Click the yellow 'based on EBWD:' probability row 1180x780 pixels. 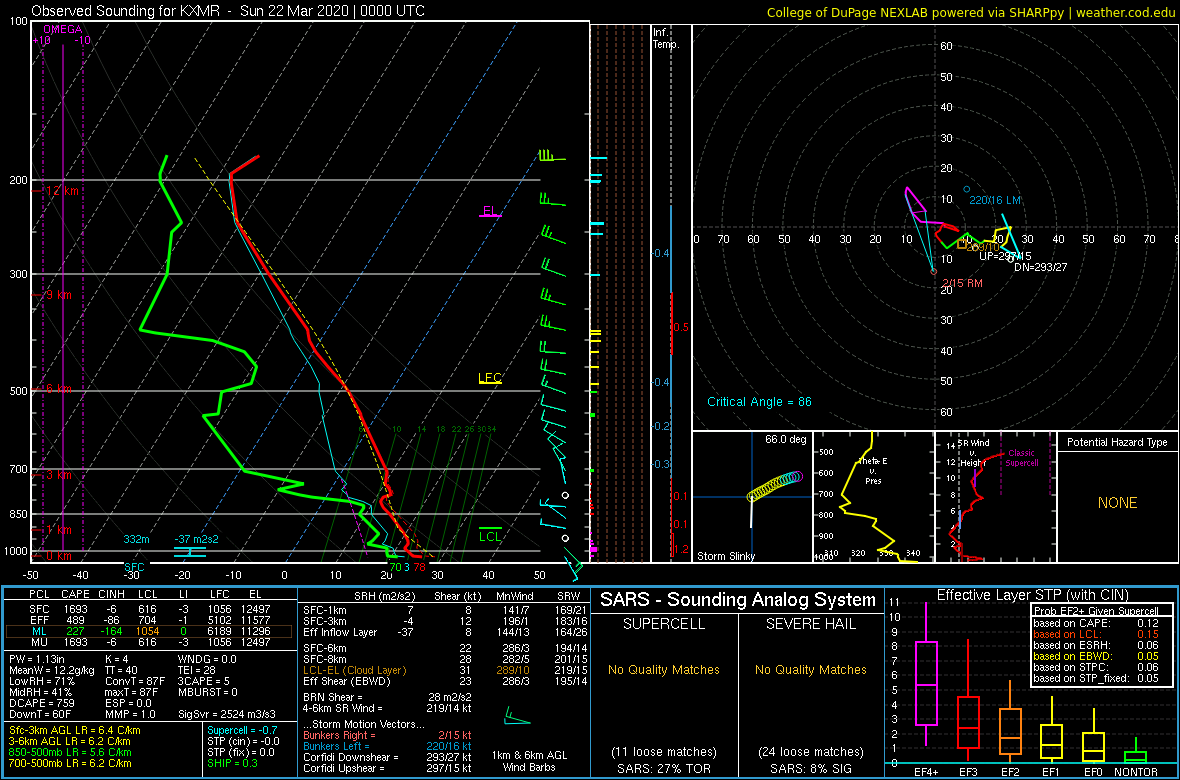(x=1097, y=657)
